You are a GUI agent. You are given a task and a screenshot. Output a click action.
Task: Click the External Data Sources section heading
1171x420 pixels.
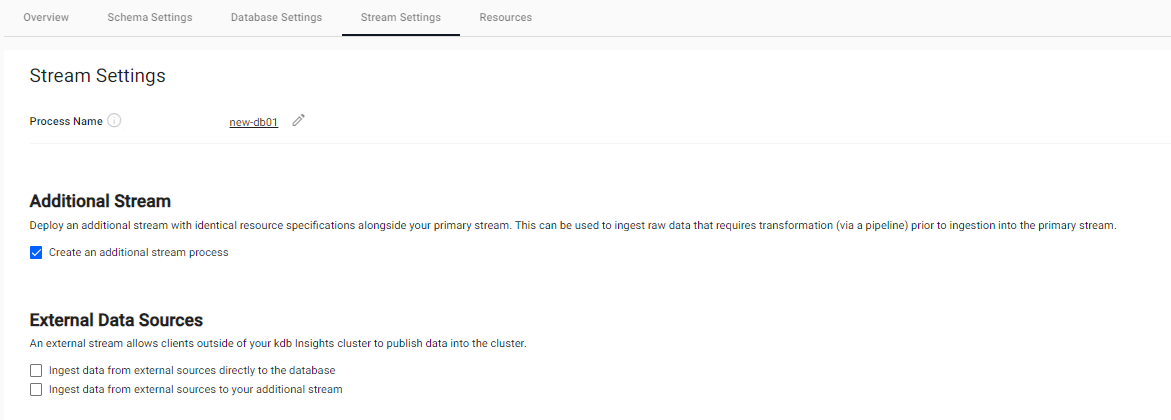click(x=116, y=320)
